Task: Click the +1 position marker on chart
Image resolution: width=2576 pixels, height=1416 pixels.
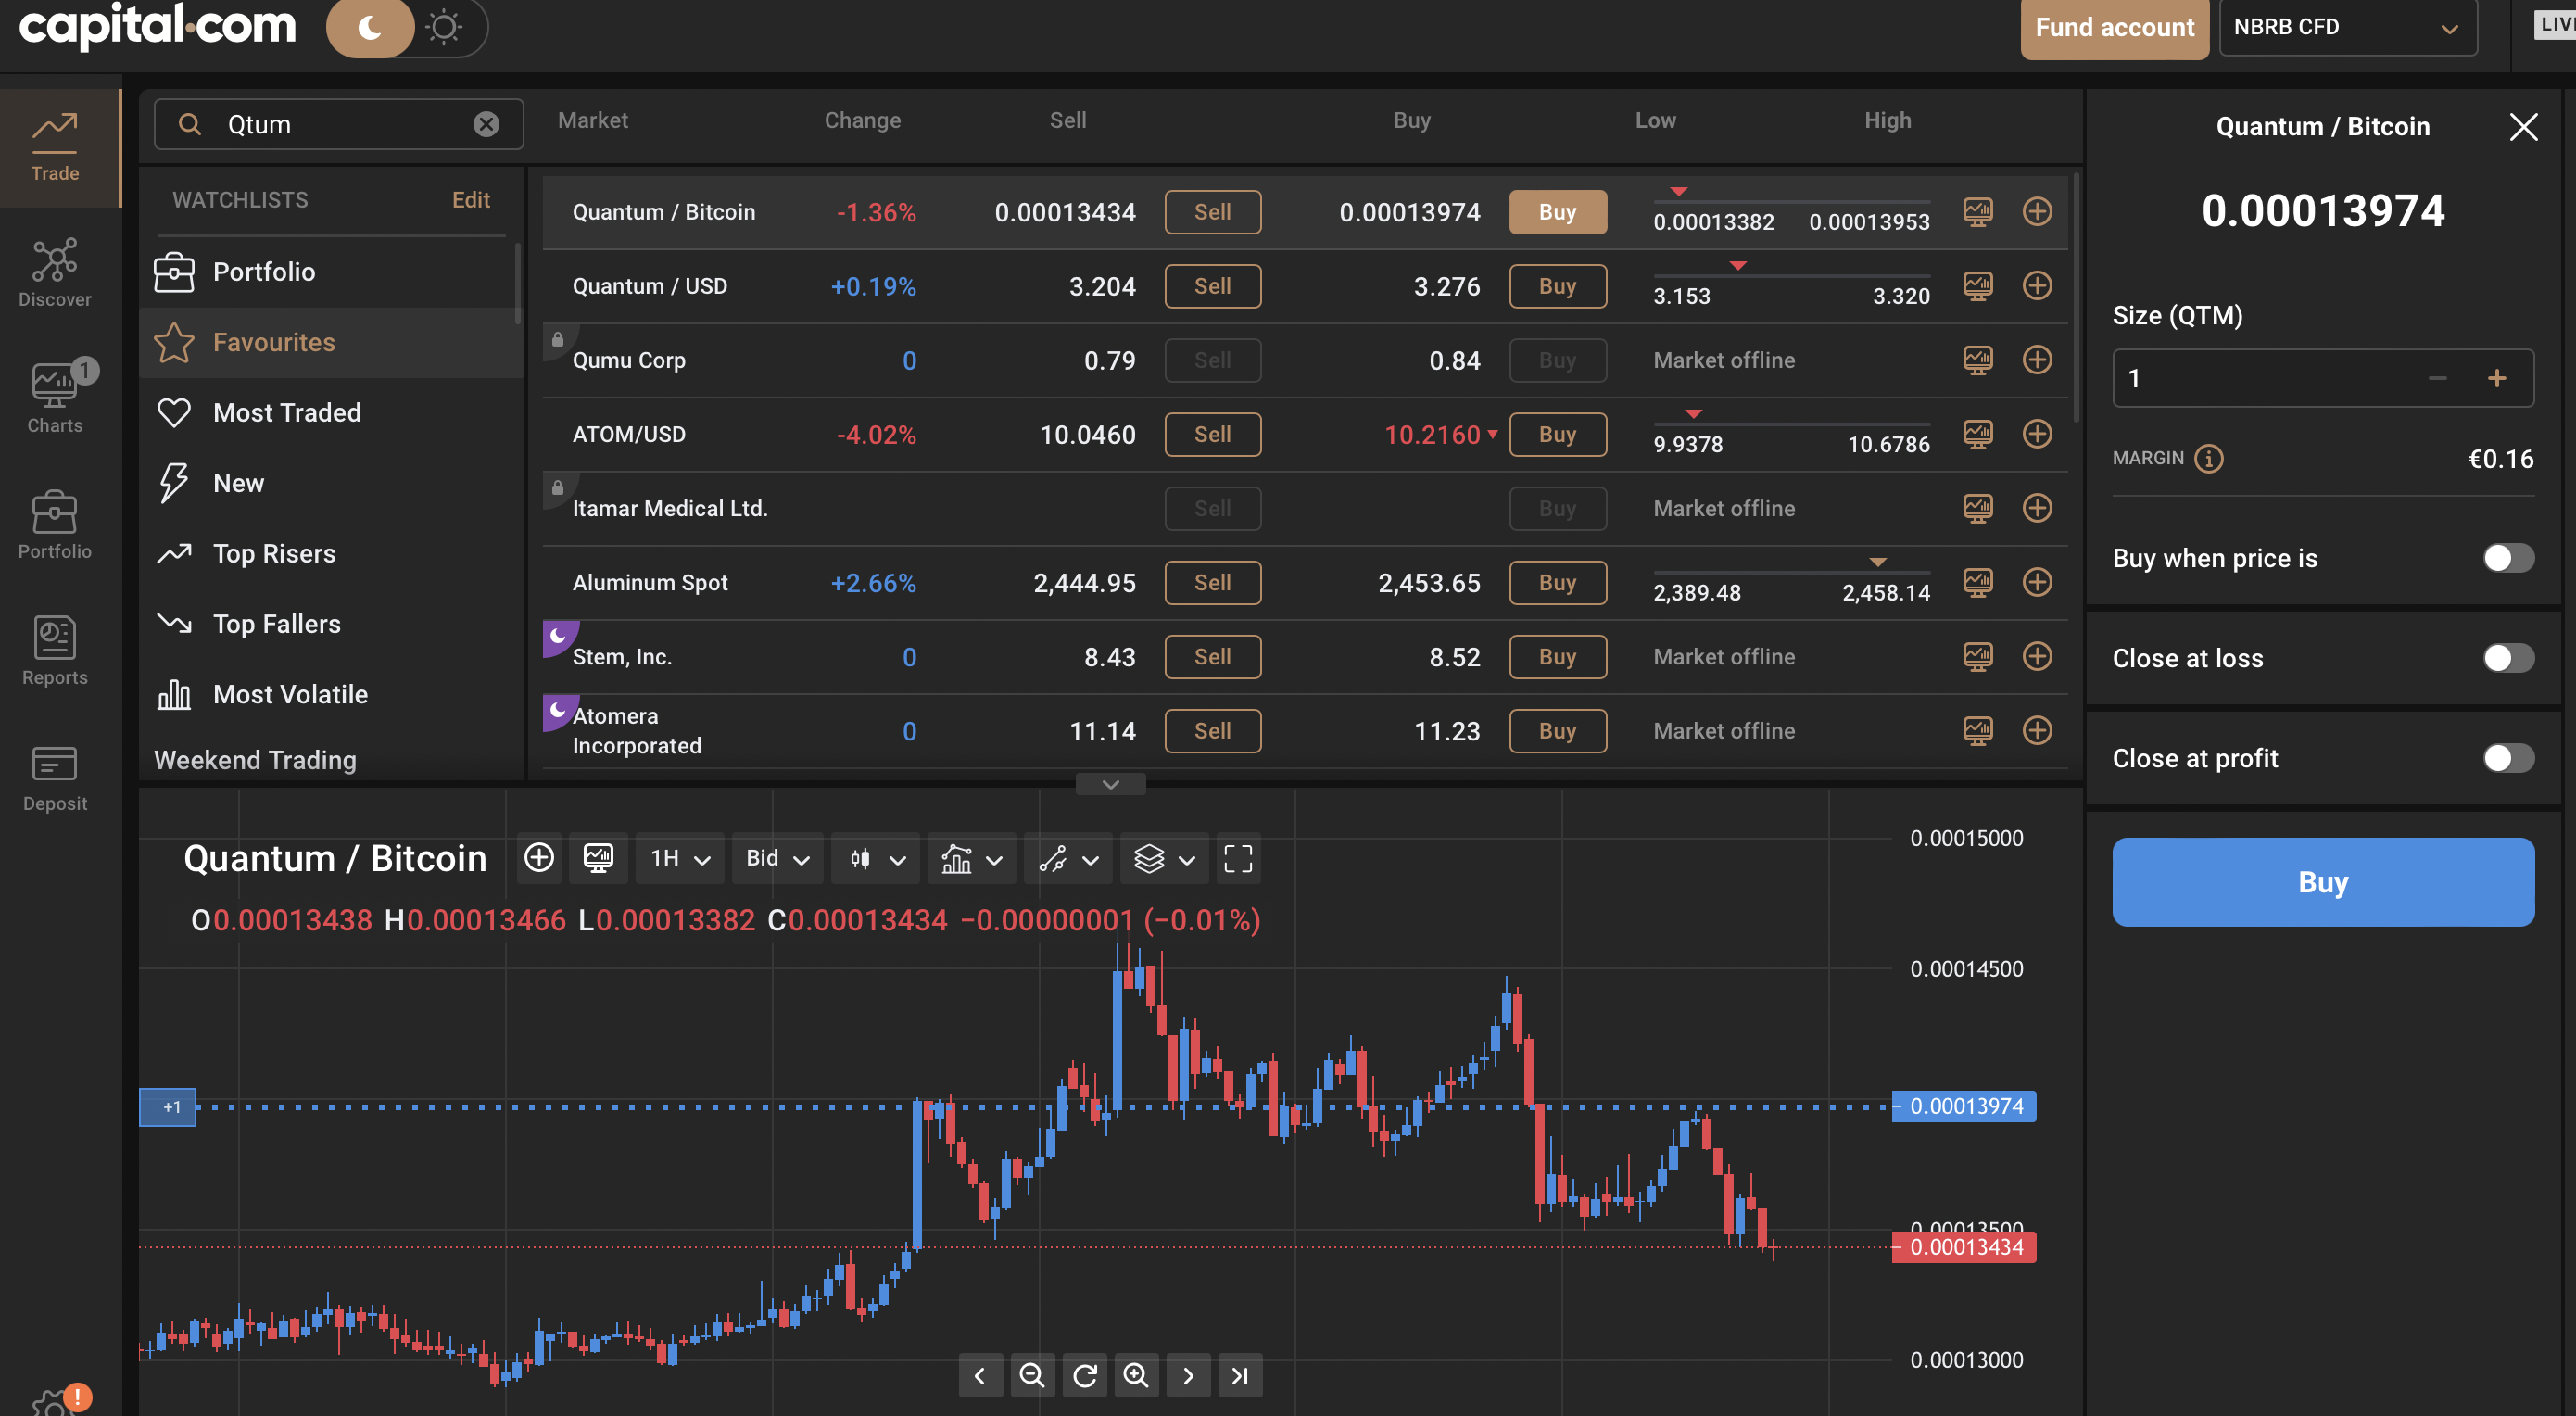Action: [x=168, y=1107]
